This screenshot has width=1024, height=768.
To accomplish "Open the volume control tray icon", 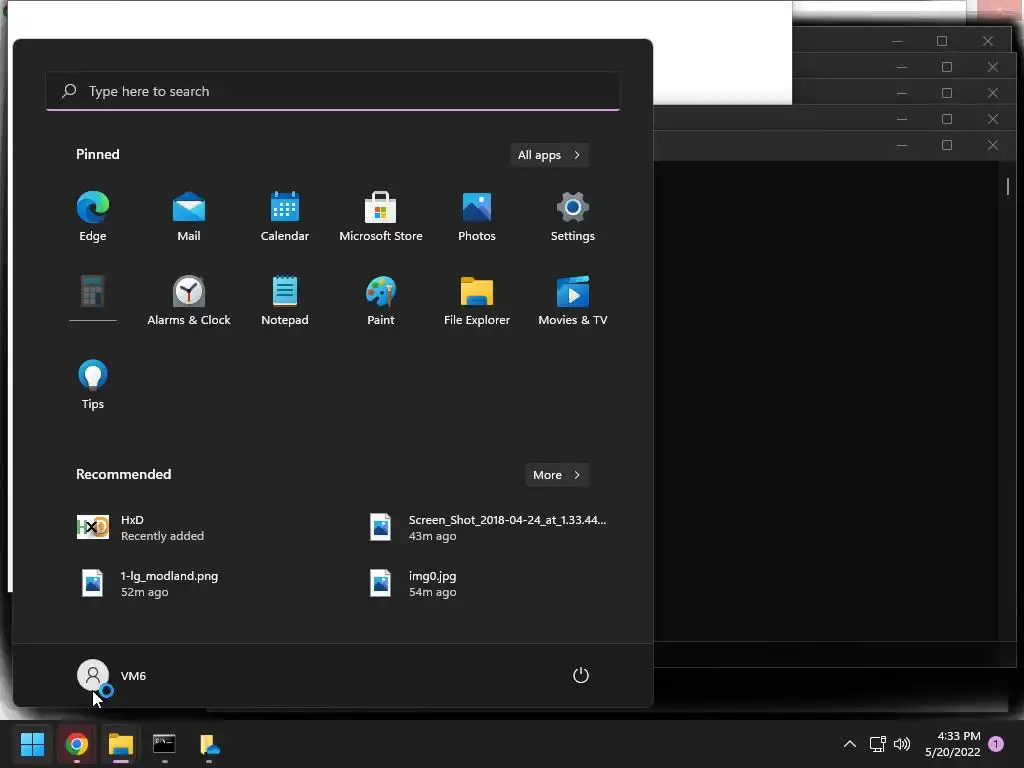I will tap(902, 744).
